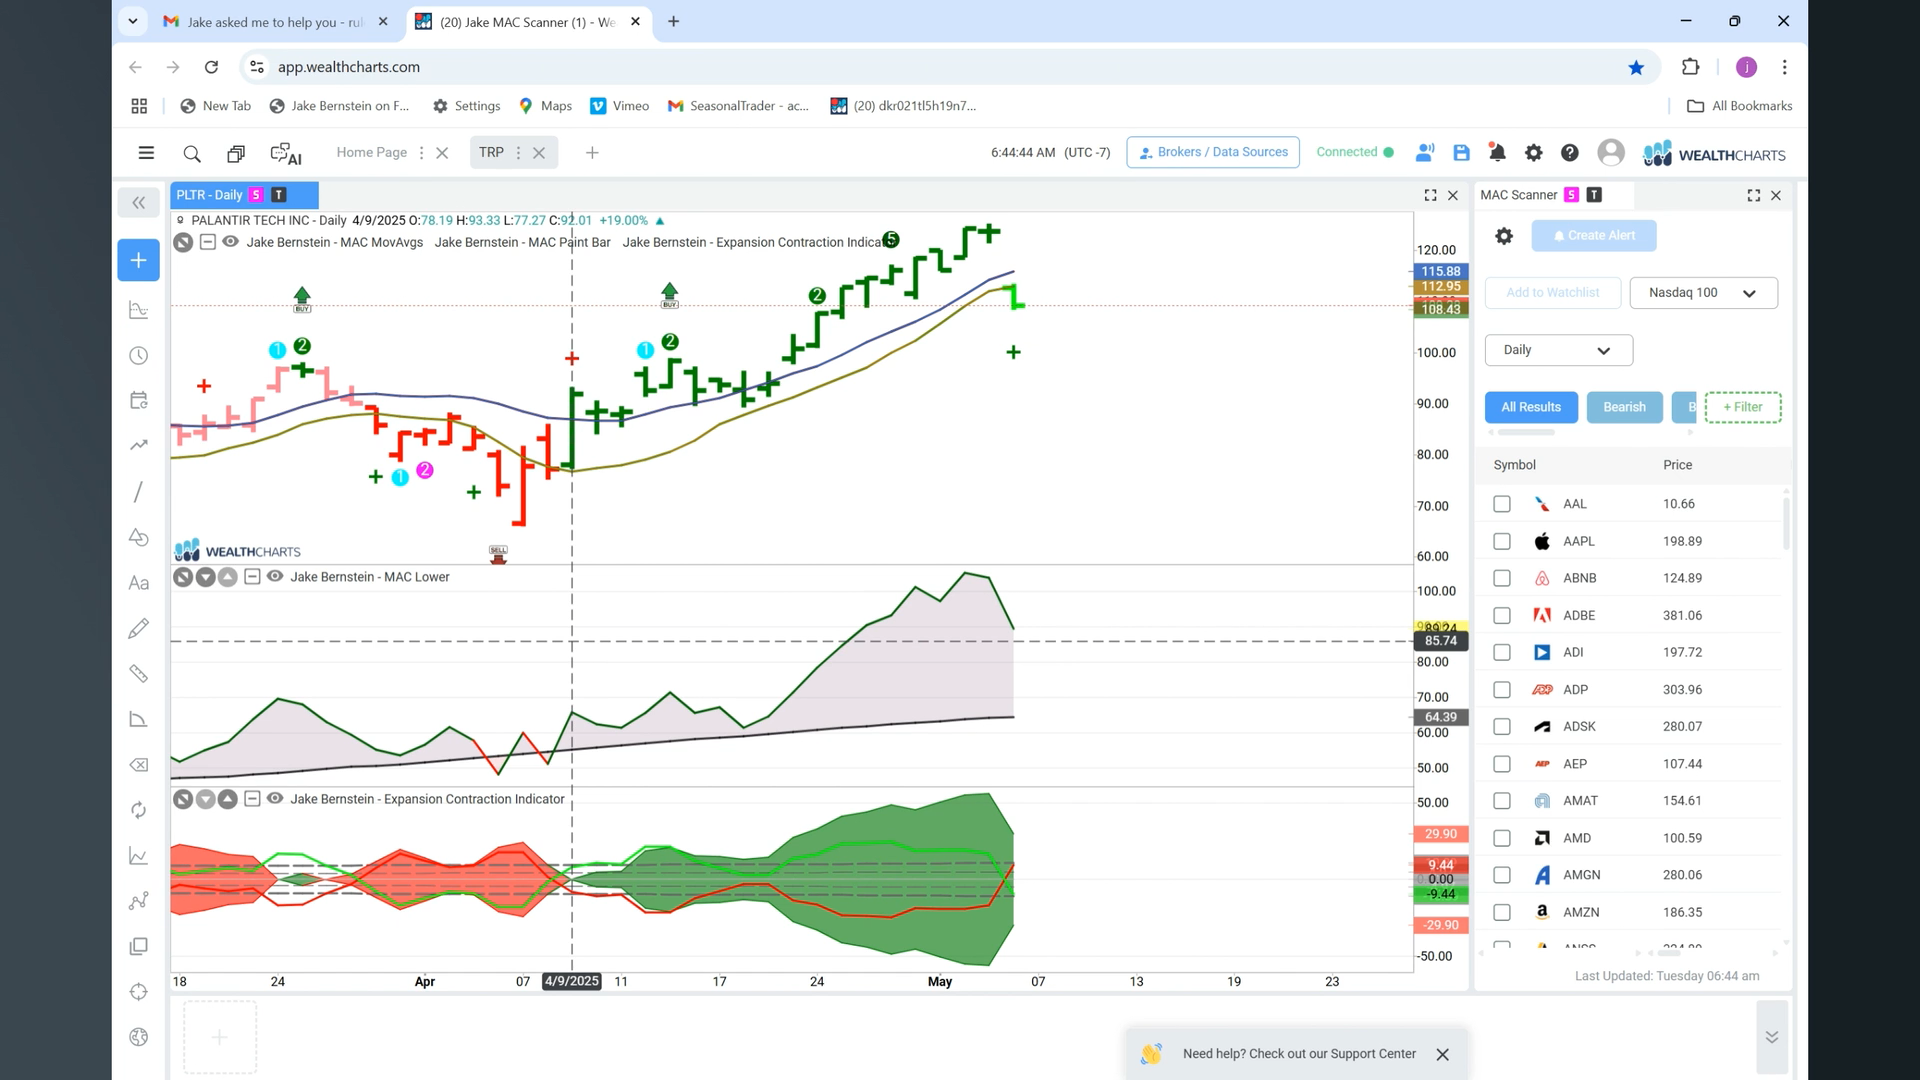
Task: Bookmark this page with the star
Action: 1636,67
